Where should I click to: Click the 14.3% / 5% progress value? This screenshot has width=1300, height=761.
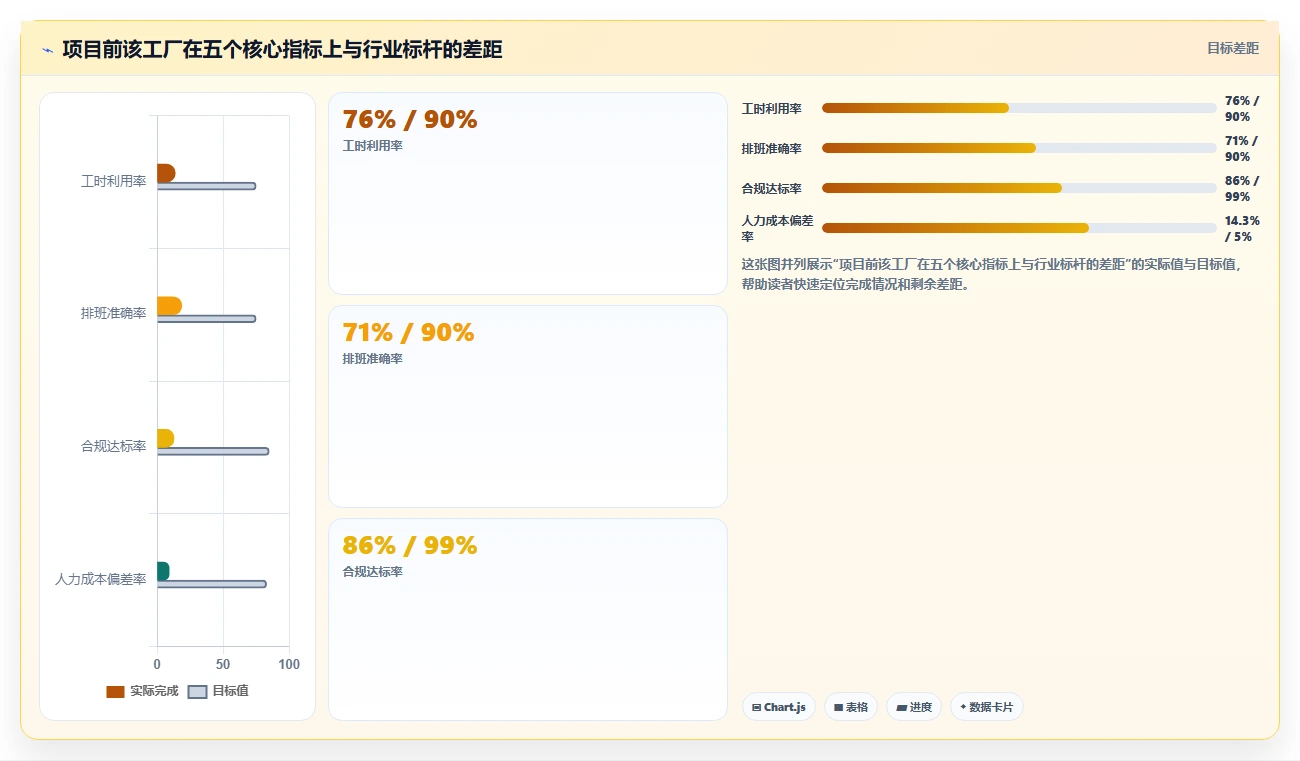1242,228
